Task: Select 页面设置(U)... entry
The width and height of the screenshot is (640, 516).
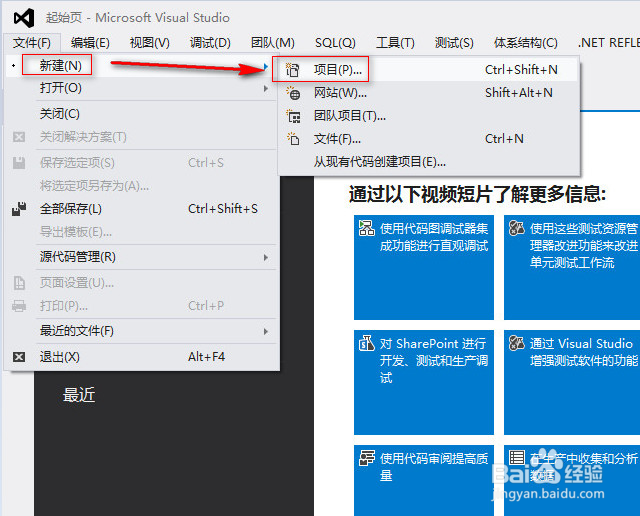Action: click(142, 283)
